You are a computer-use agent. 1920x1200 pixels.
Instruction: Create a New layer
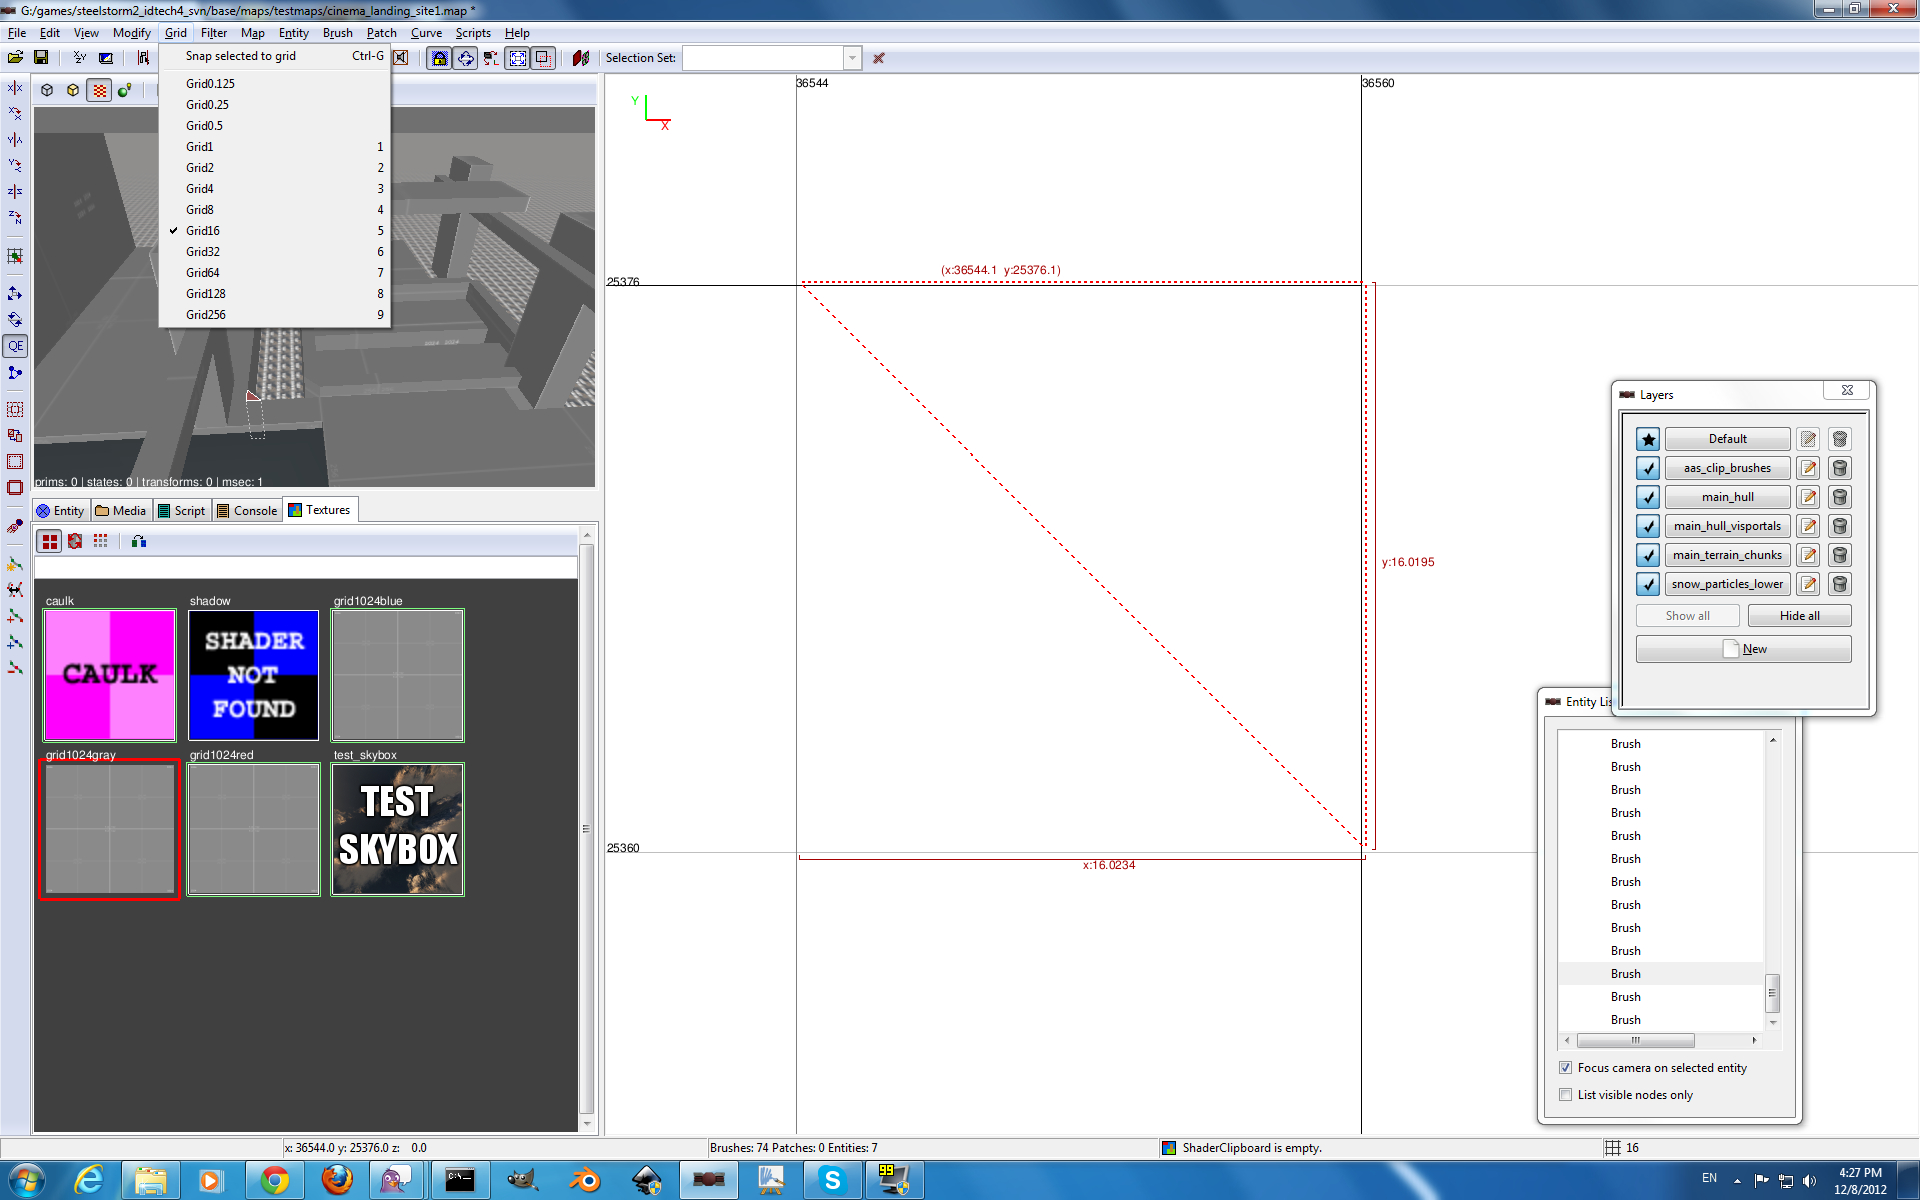pyautogui.click(x=1743, y=649)
